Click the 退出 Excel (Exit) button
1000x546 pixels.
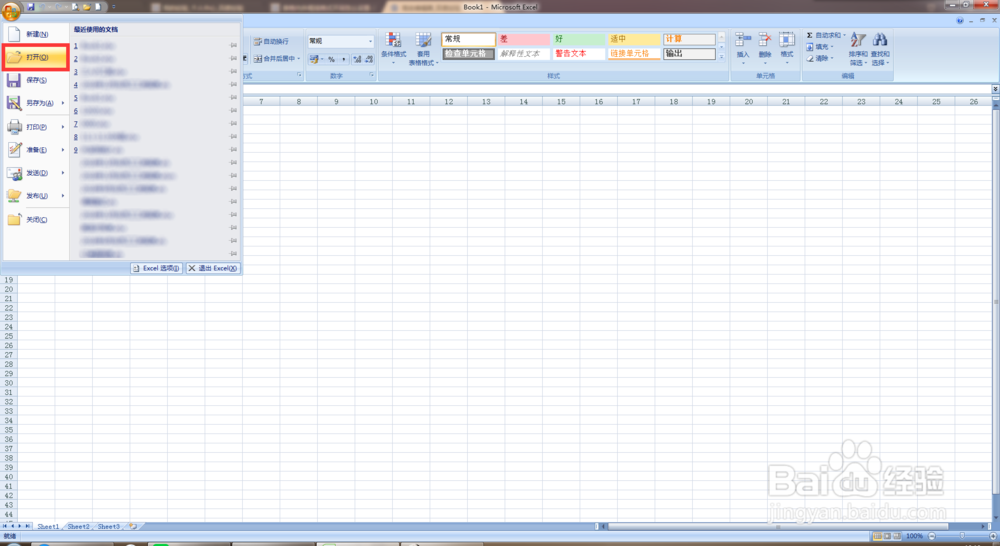pyautogui.click(x=213, y=269)
